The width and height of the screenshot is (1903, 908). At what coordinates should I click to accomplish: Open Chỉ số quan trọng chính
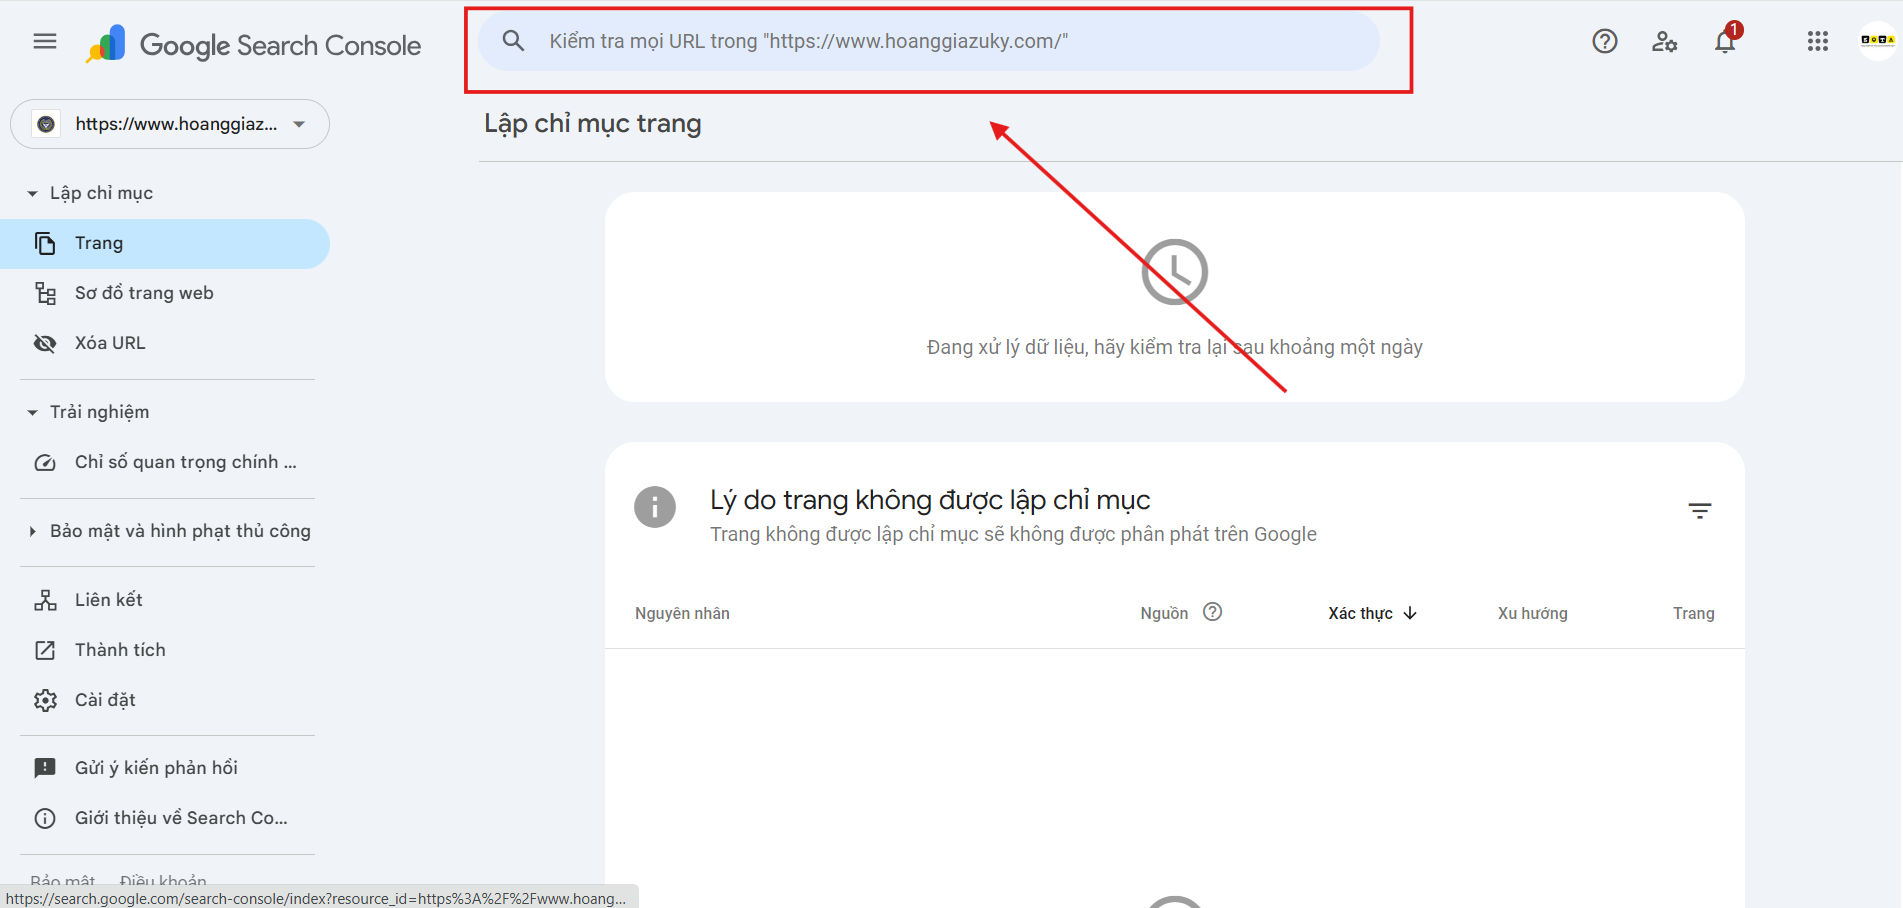(186, 462)
